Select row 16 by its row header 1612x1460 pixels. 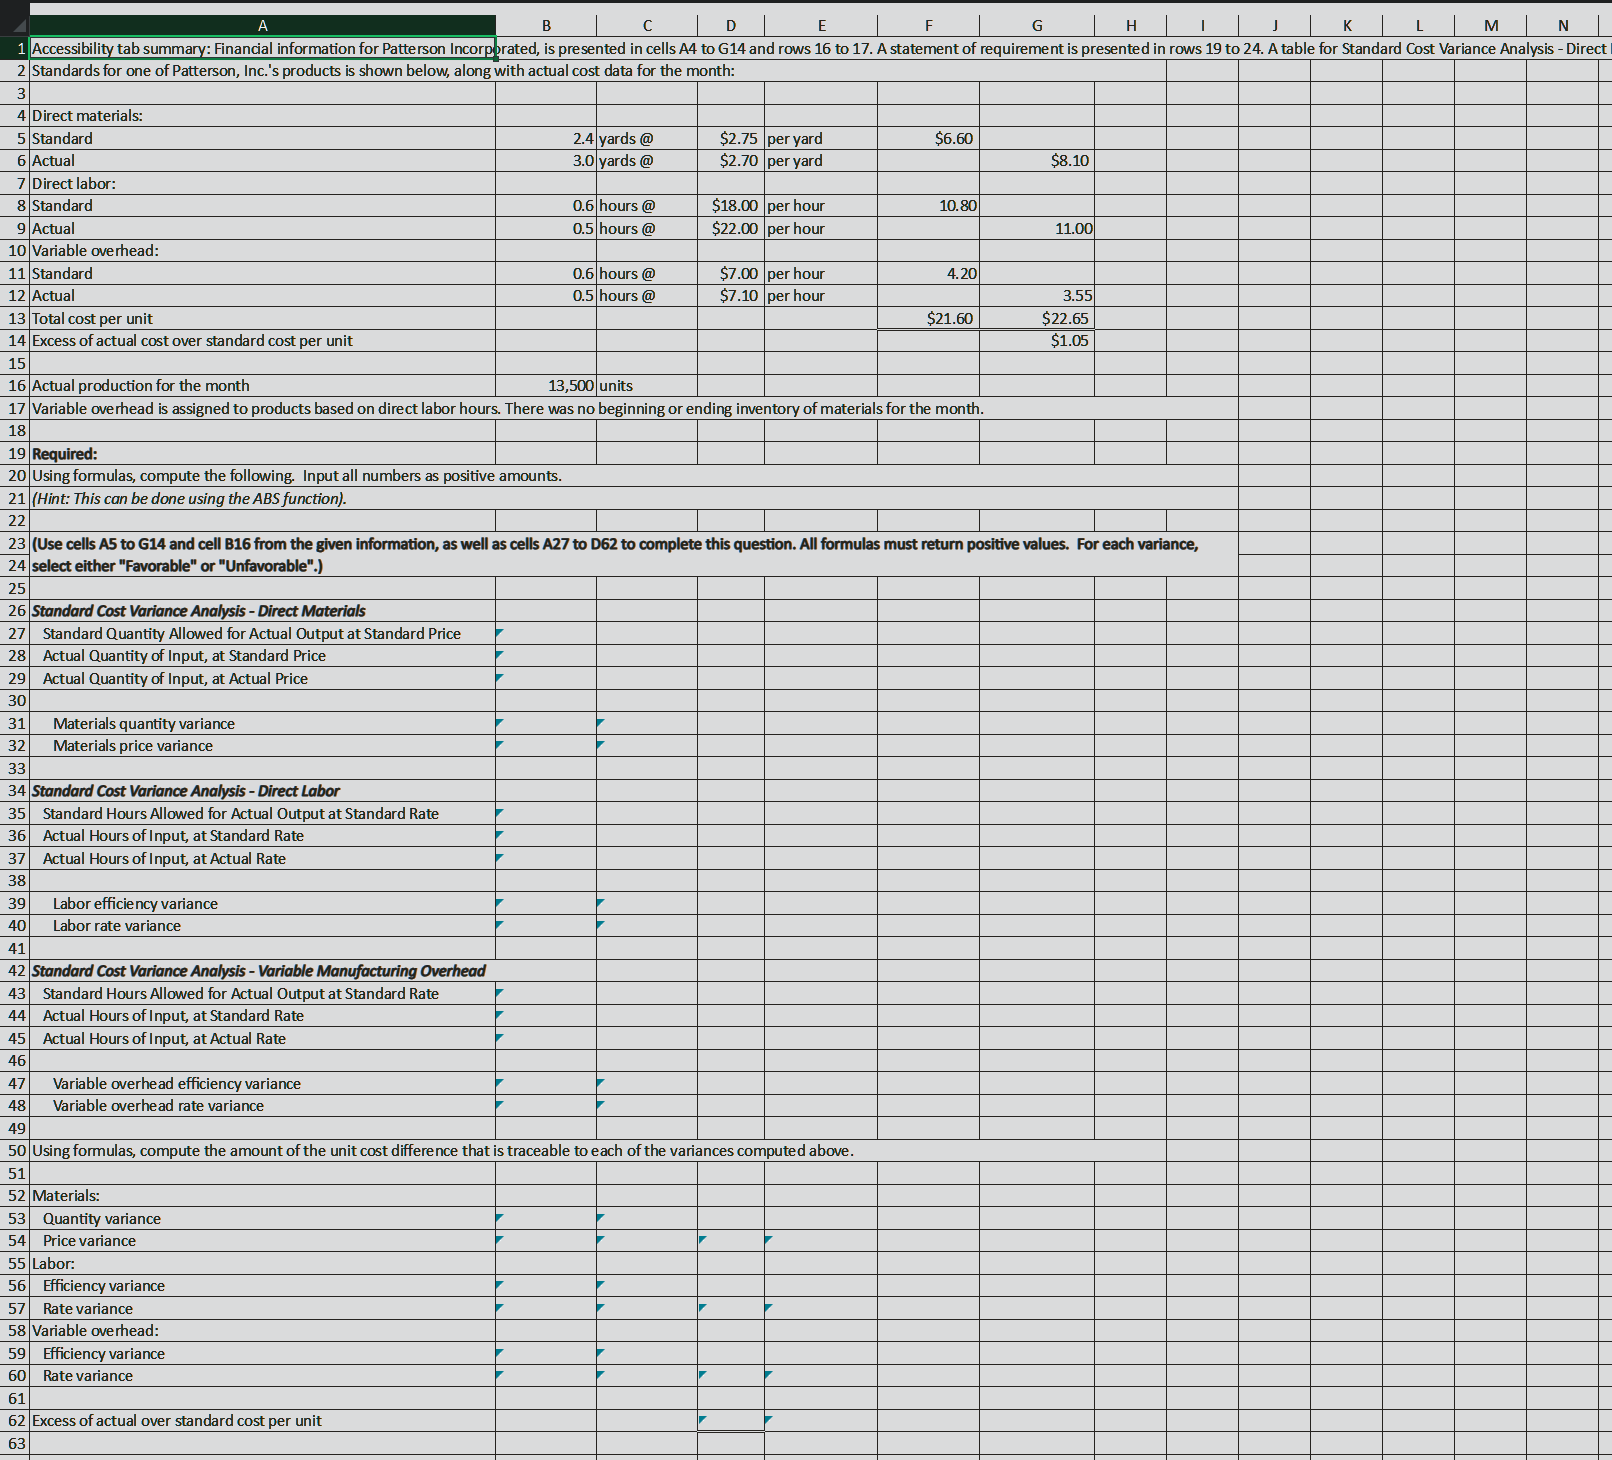(15, 385)
